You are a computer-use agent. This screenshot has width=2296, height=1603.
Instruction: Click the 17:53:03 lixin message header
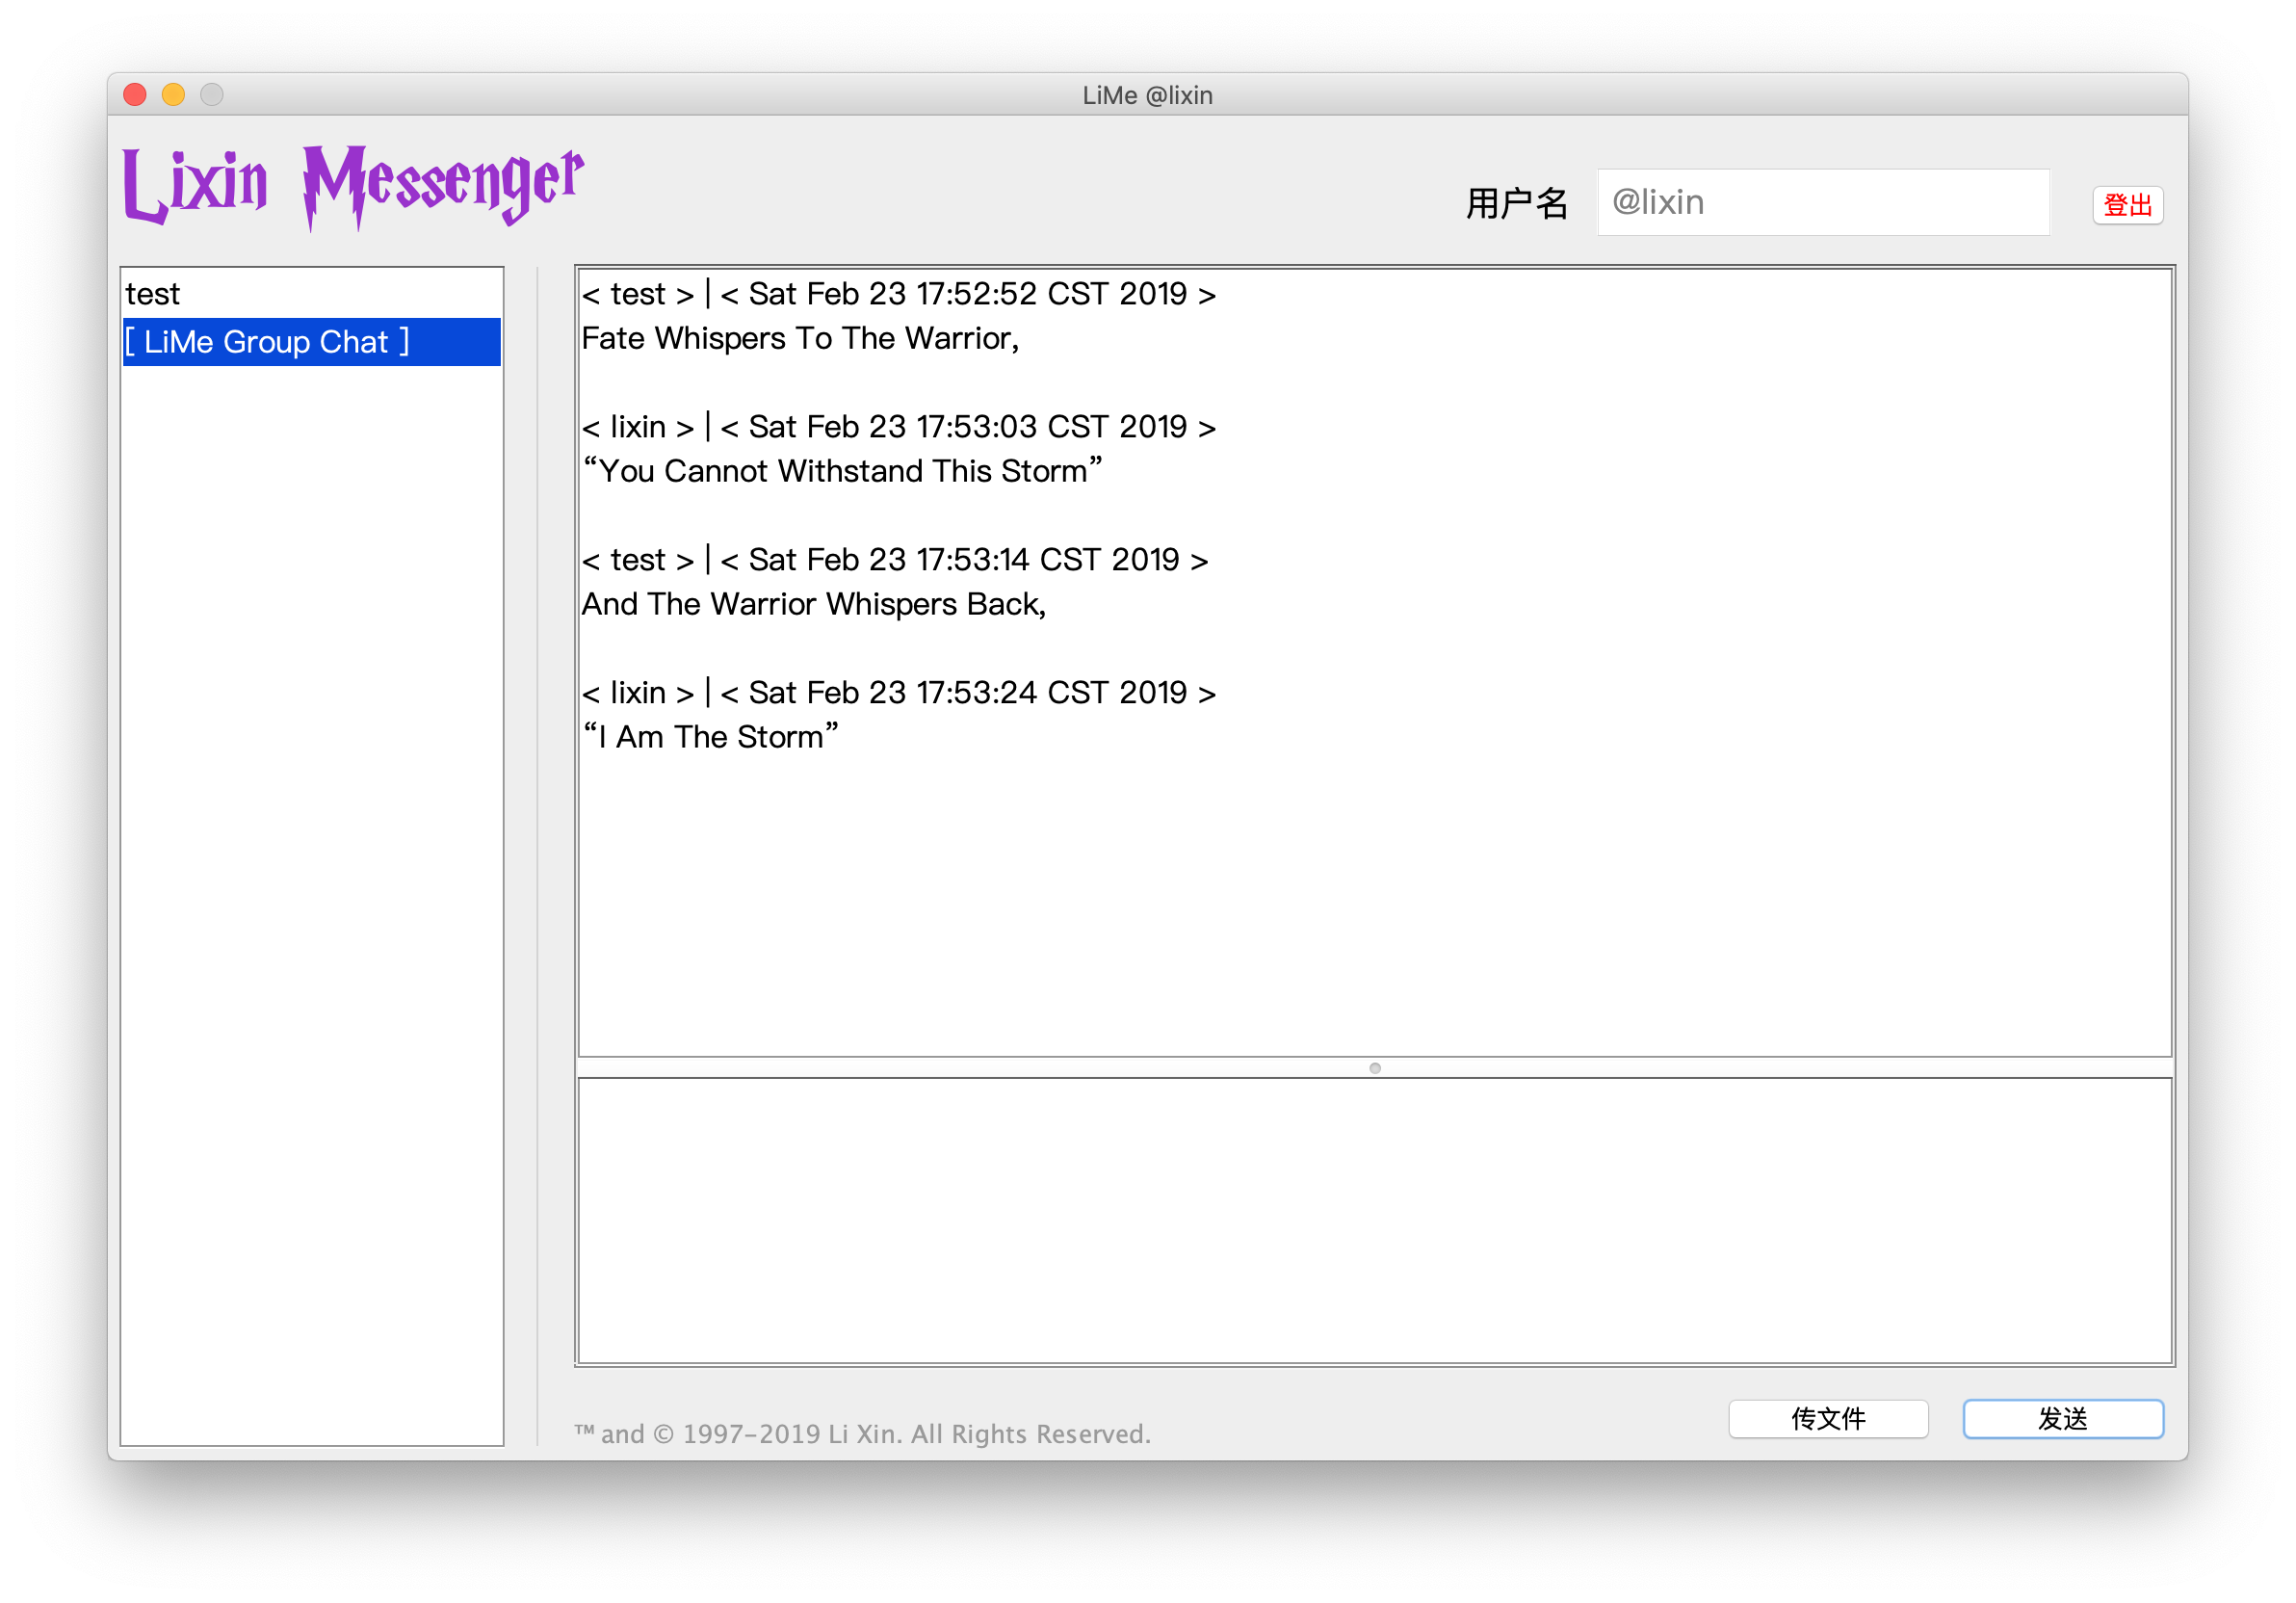coord(898,427)
